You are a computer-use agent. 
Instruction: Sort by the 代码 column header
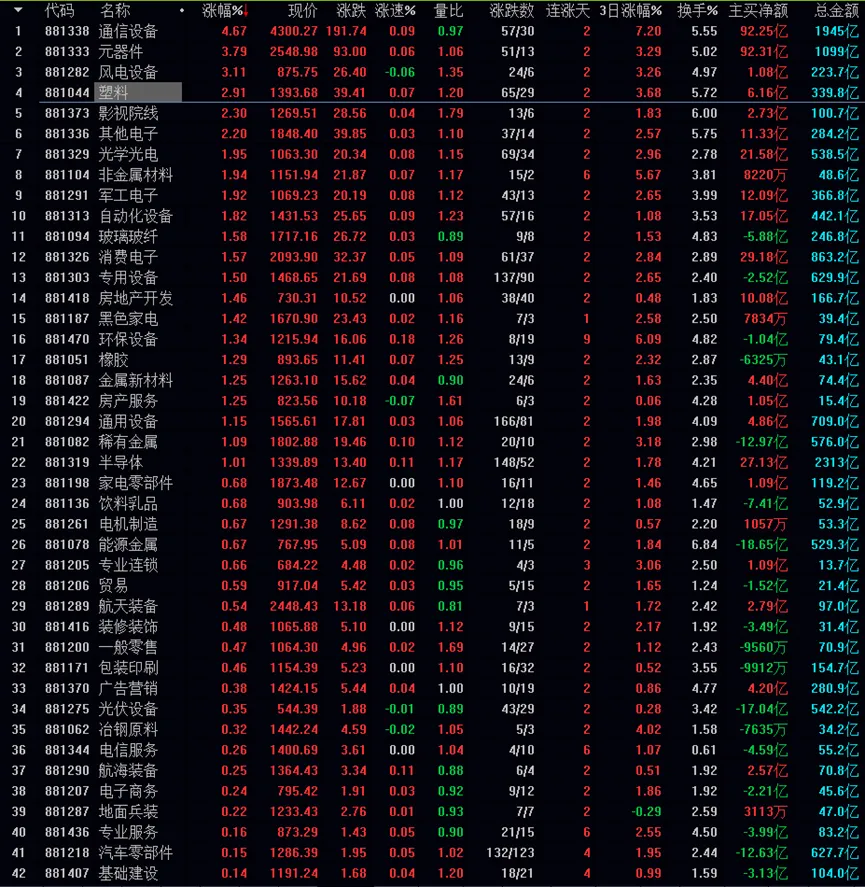(59, 10)
